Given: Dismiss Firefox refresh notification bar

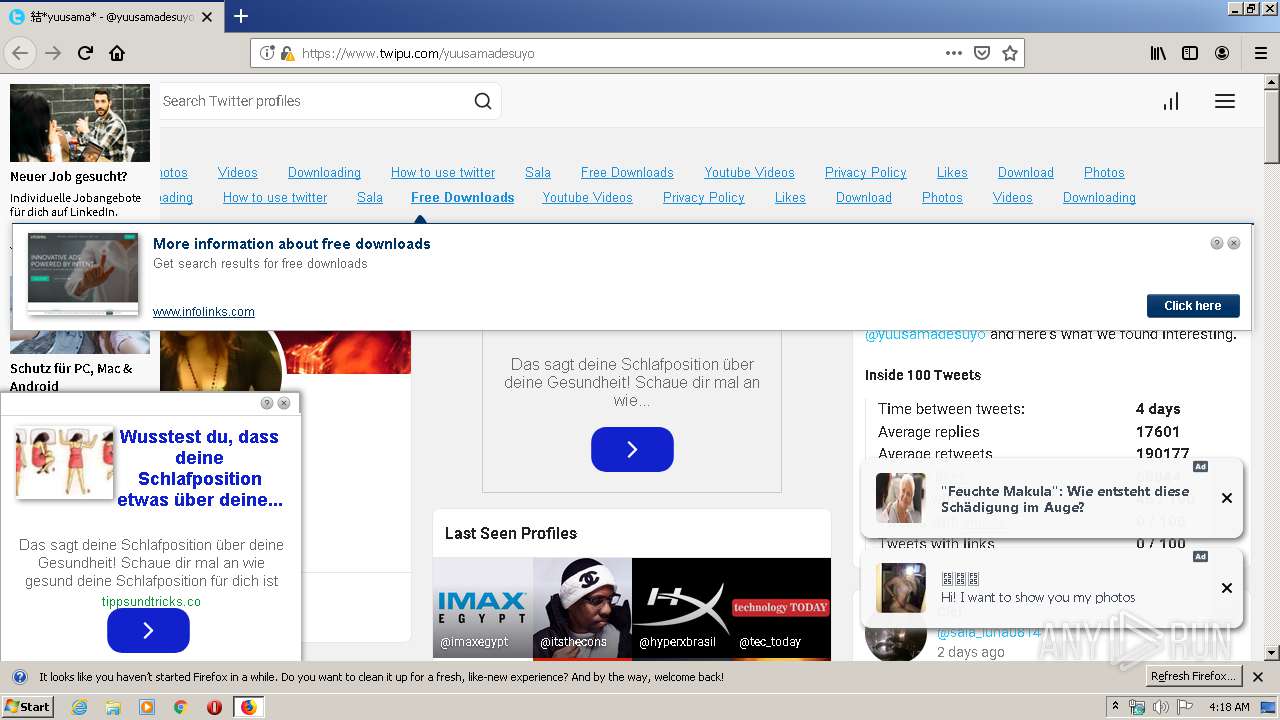Looking at the screenshot, I should pos(1258,677).
